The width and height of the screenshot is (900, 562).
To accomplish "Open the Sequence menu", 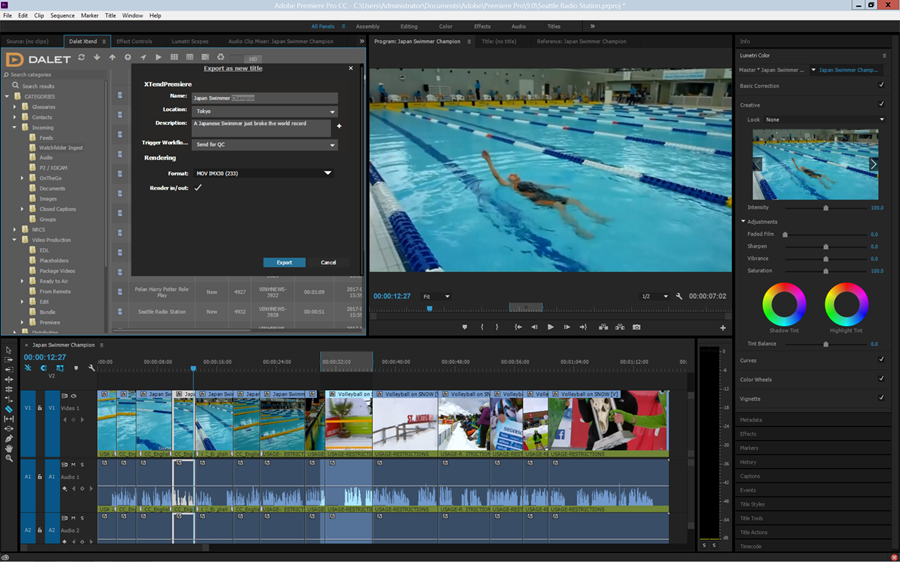I will coord(62,16).
